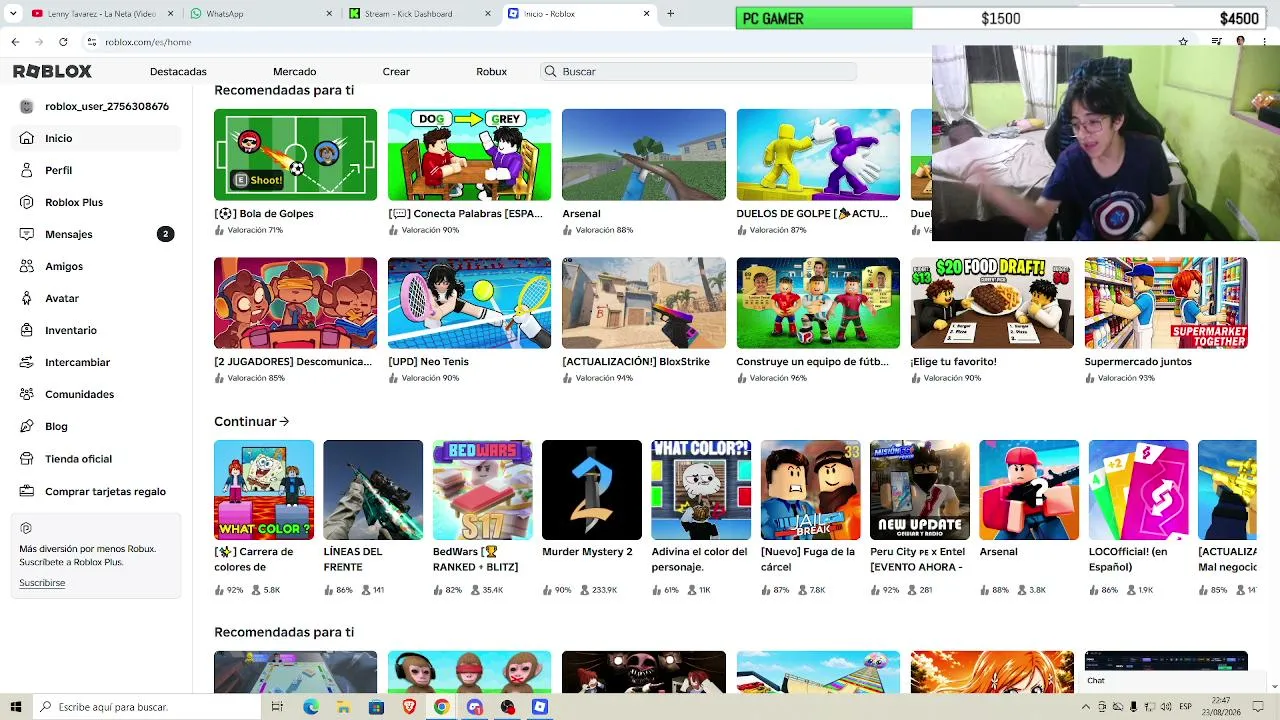Open Murder Mystery 2 title link
The height and width of the screenshot is (720, 1280).
(587, 552)
